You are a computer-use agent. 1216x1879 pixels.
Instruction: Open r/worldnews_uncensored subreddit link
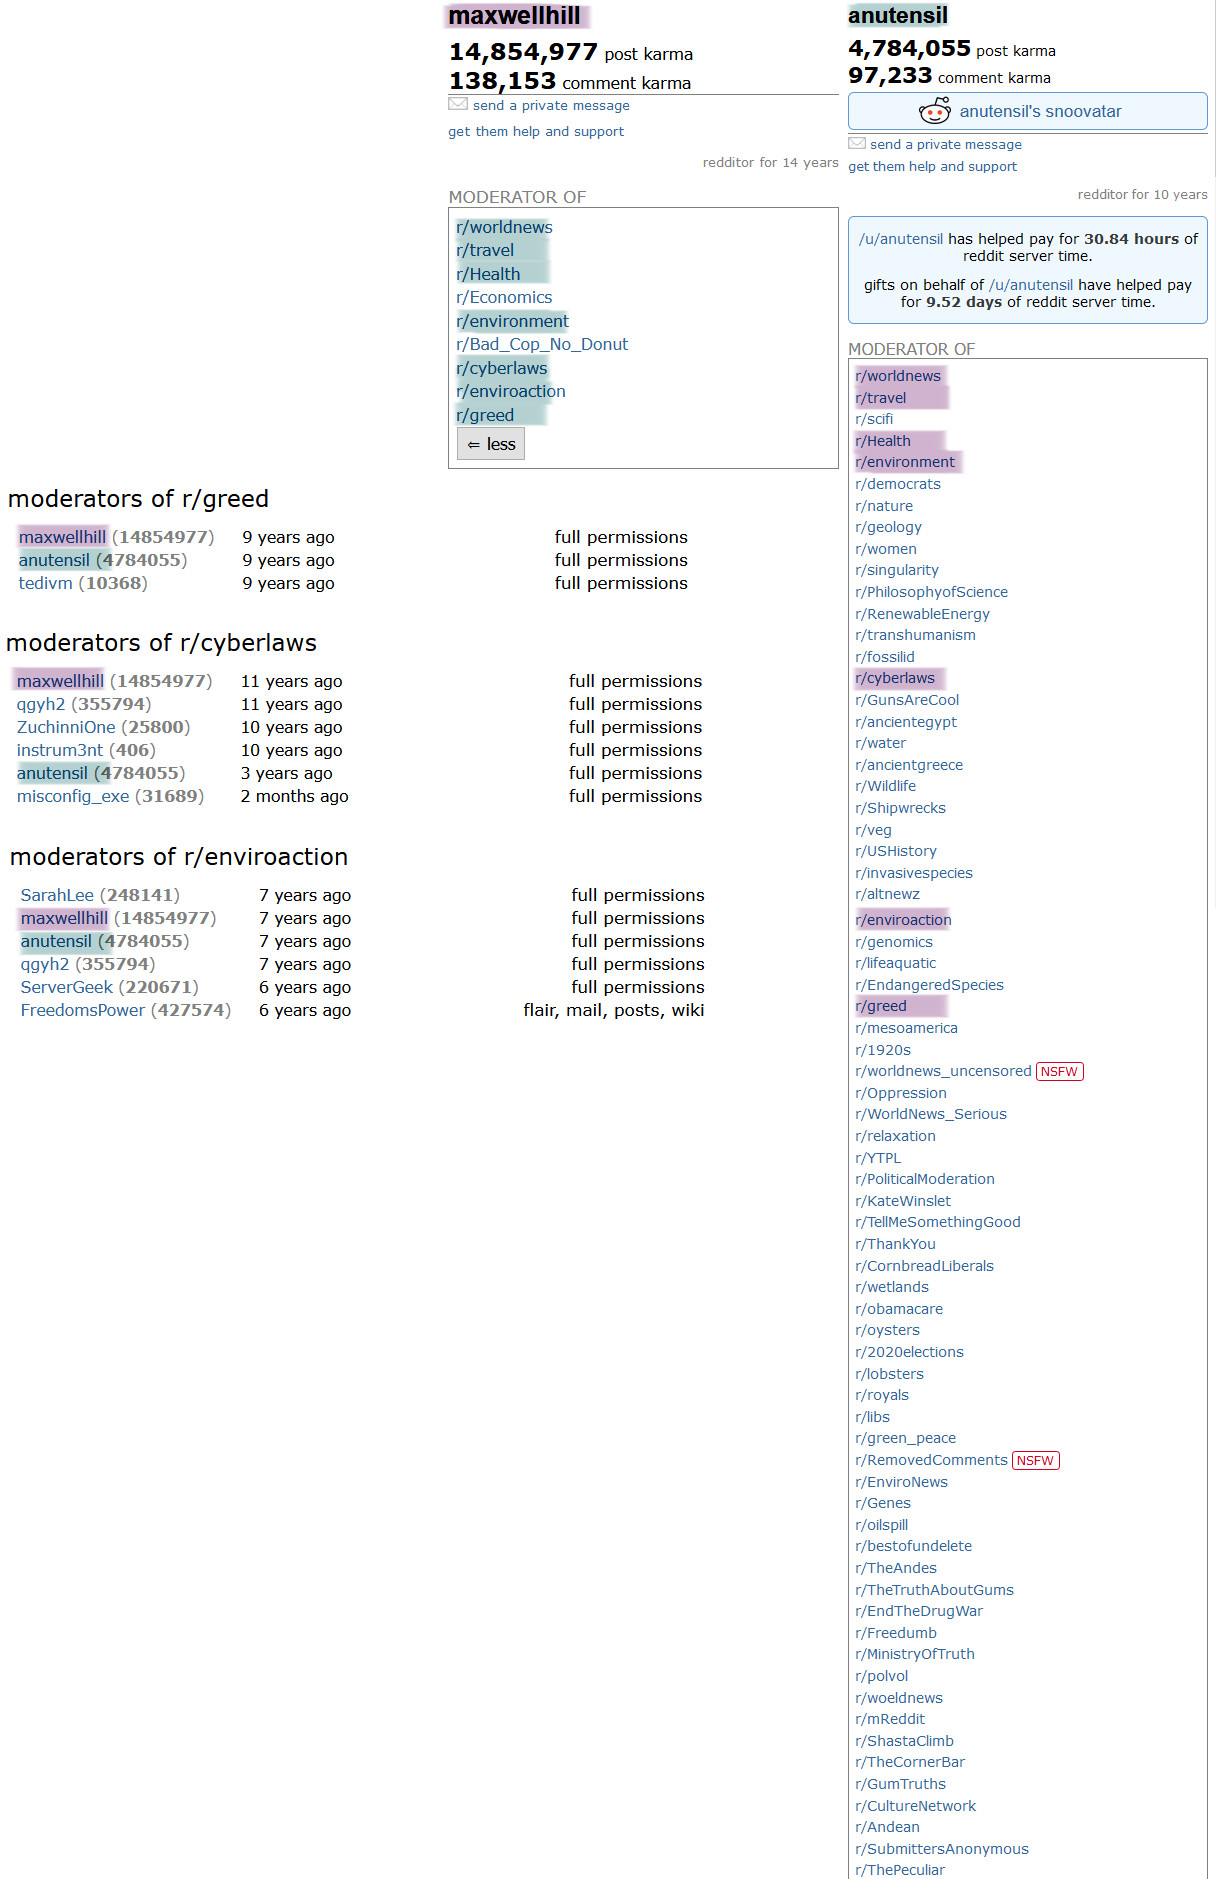[943, 1071]
